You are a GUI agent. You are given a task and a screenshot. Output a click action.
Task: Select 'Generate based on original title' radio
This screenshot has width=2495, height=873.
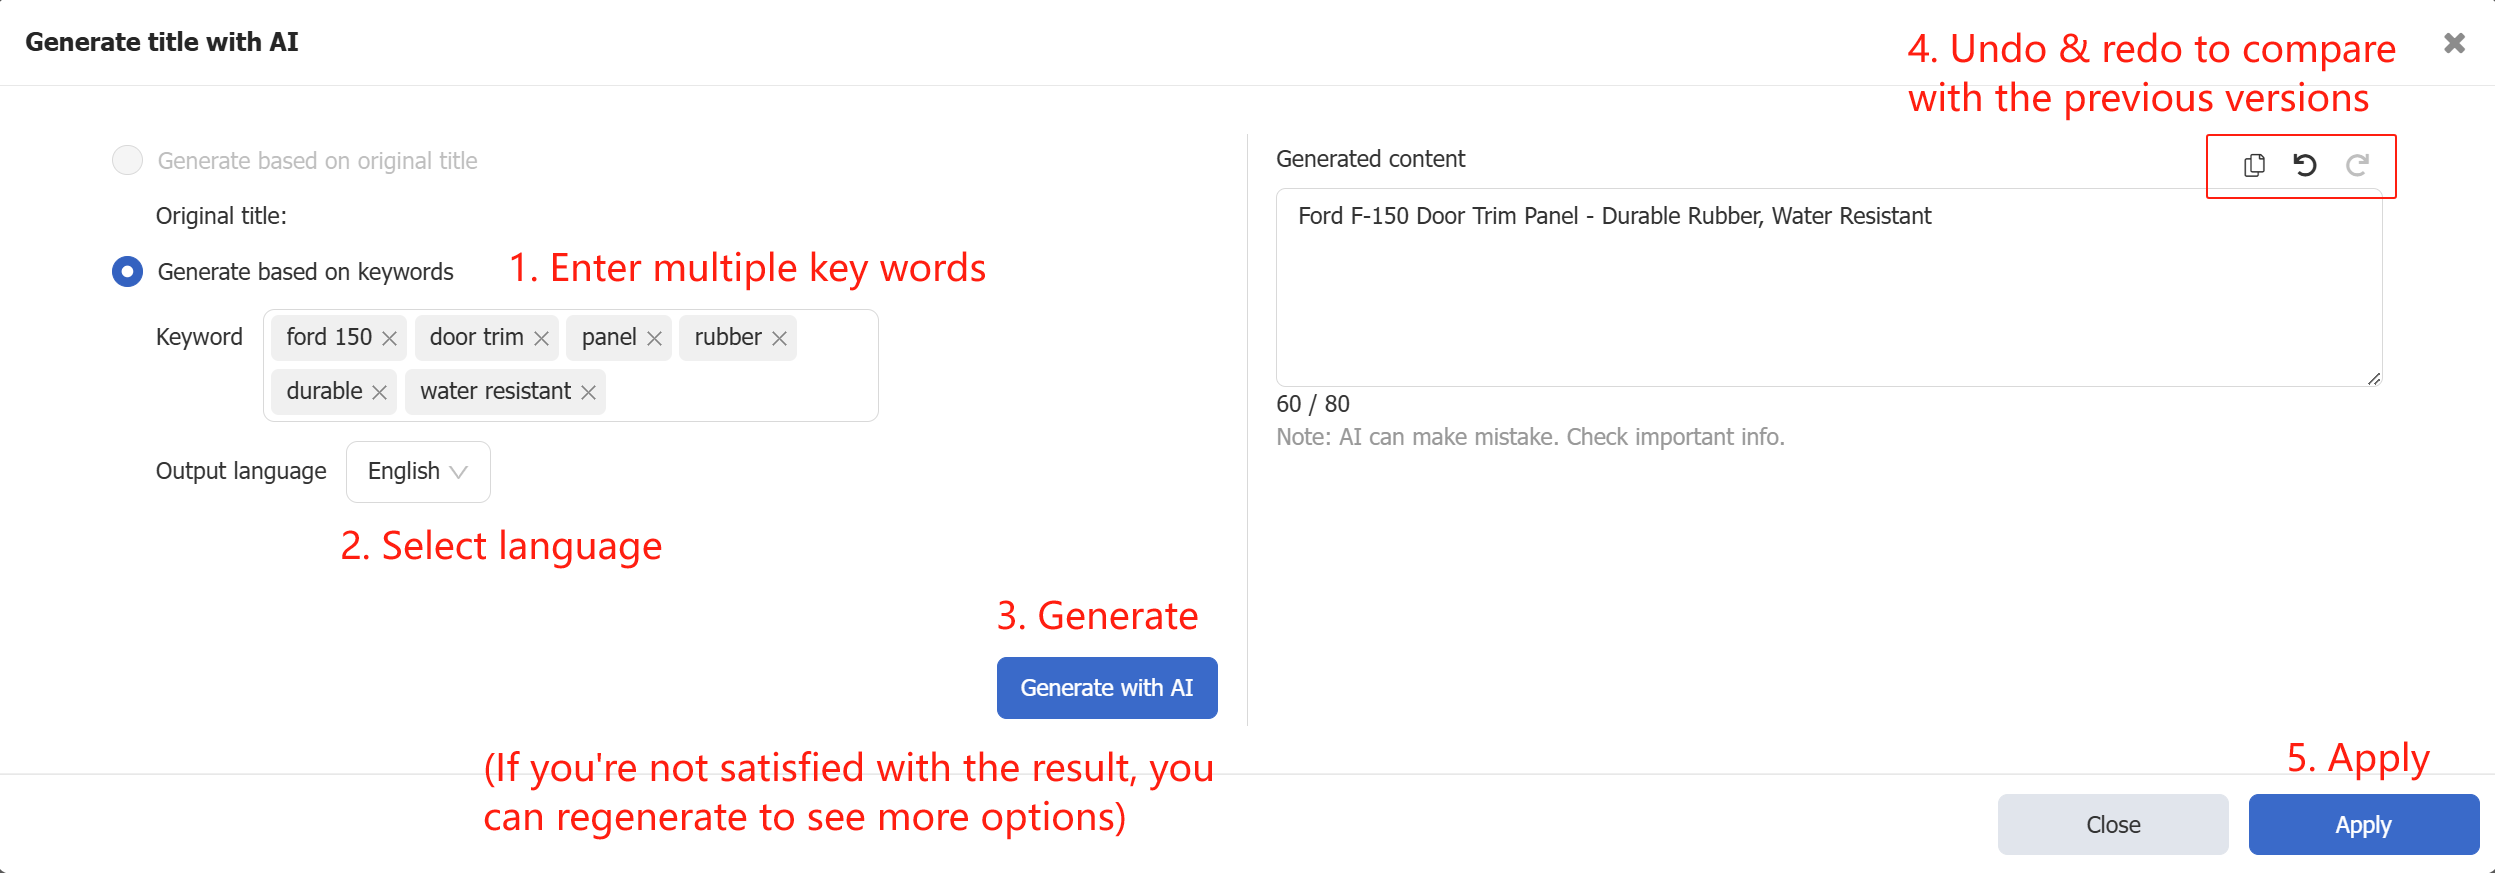click(x=127, y=160)
